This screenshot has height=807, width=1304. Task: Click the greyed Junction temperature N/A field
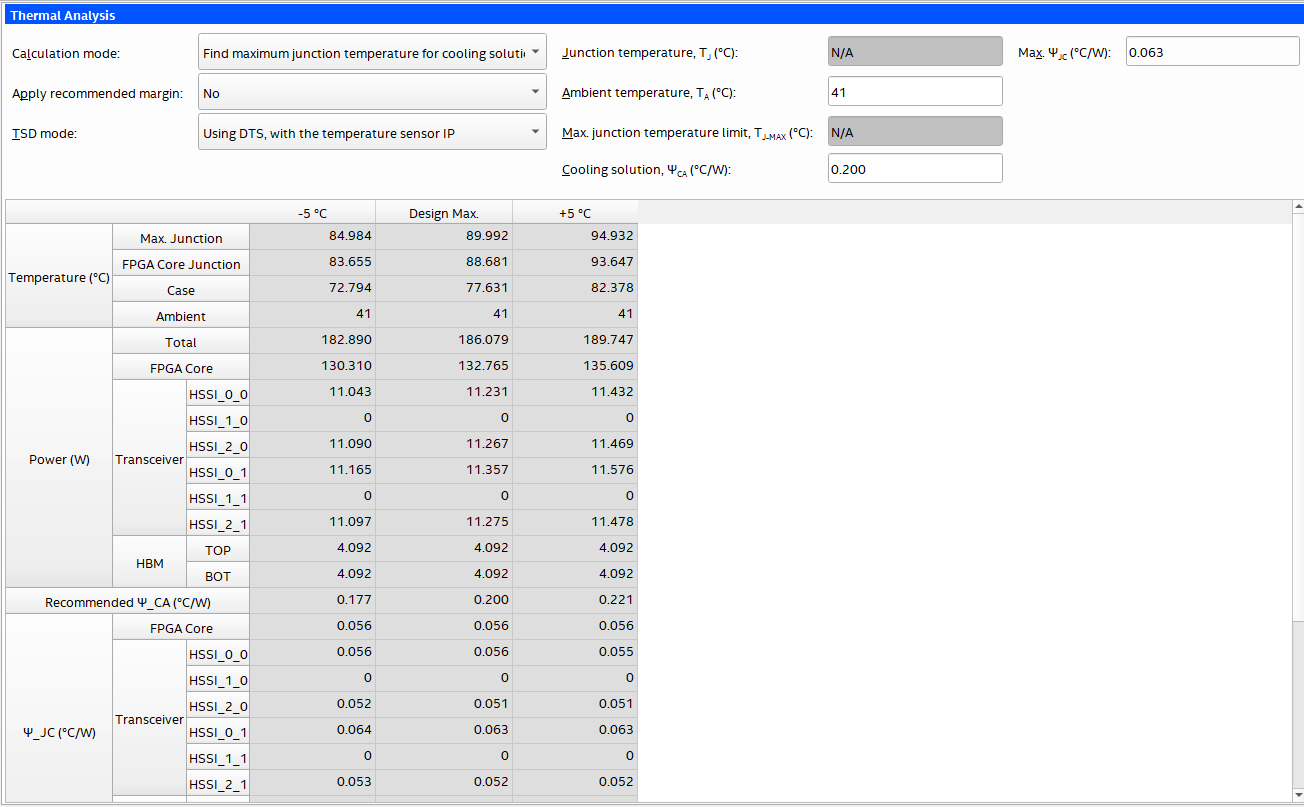coord(914,52)
